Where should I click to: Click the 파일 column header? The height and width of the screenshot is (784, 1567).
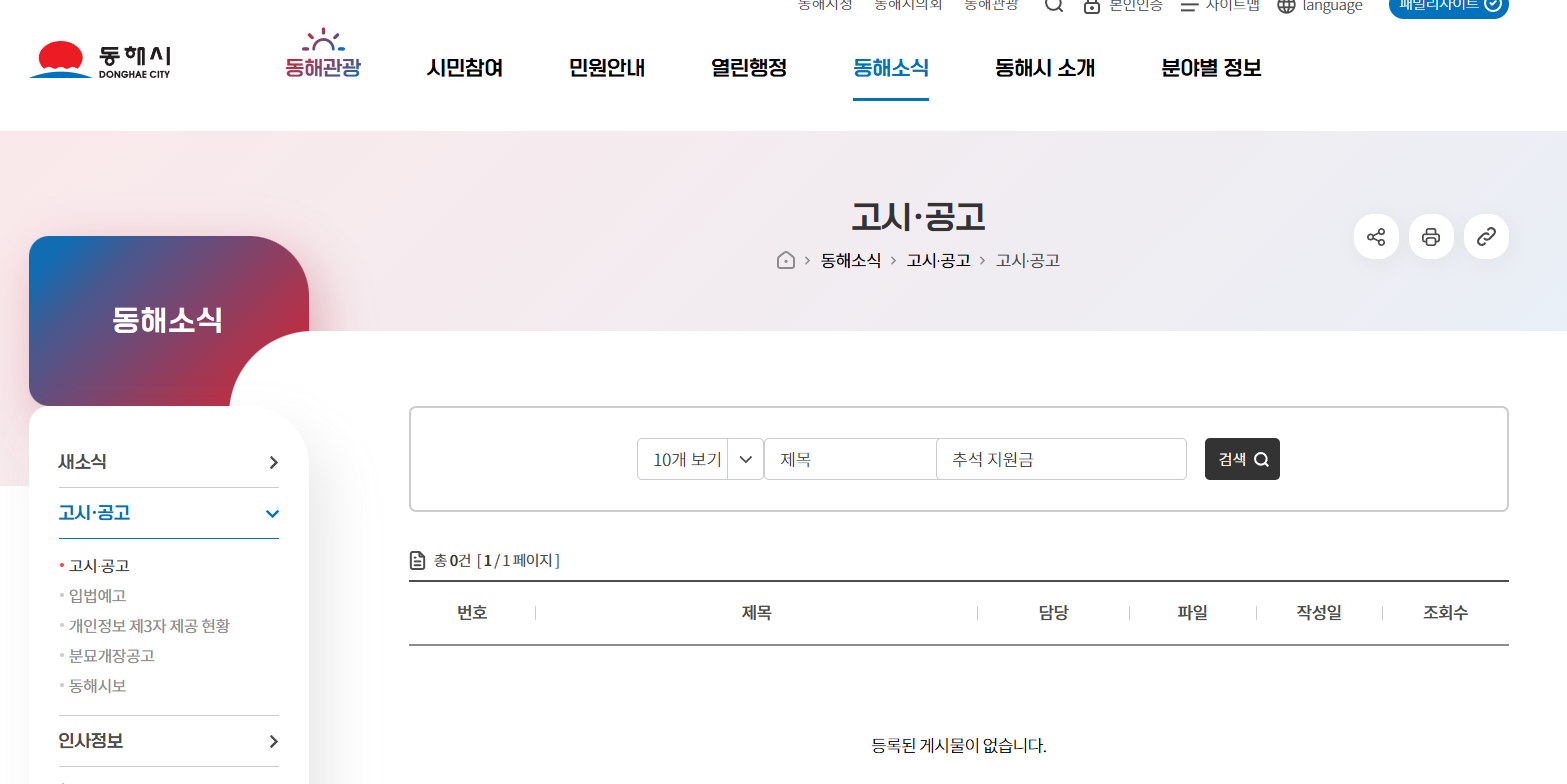click(1192, 613)
